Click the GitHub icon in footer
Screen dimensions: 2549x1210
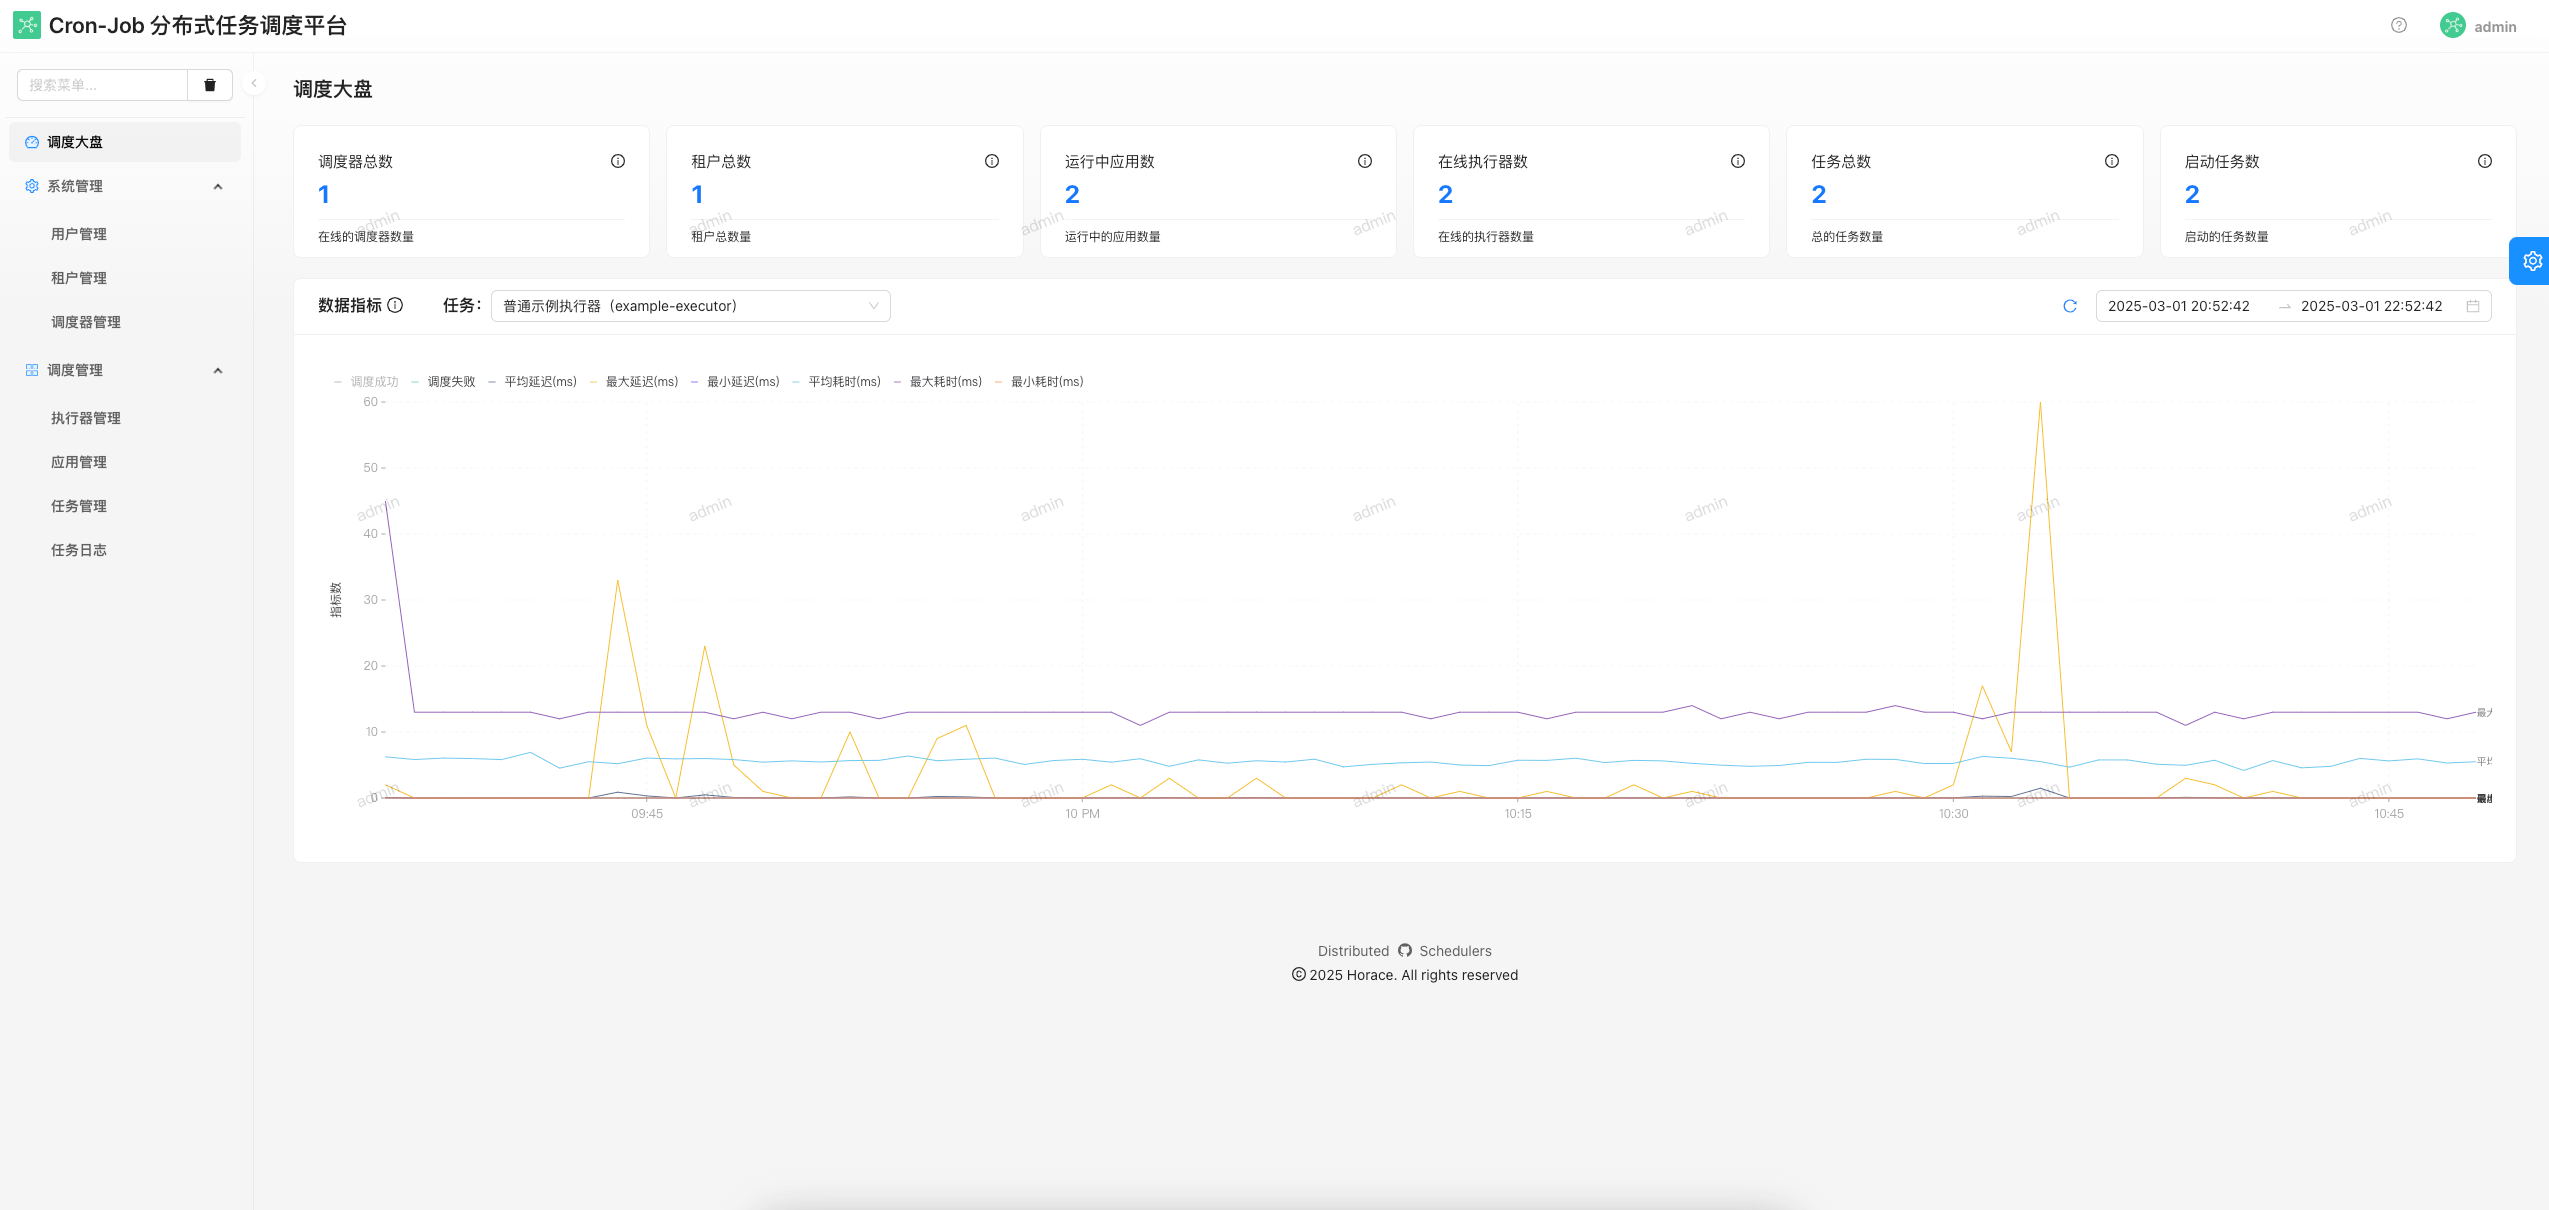[1405, 950]
